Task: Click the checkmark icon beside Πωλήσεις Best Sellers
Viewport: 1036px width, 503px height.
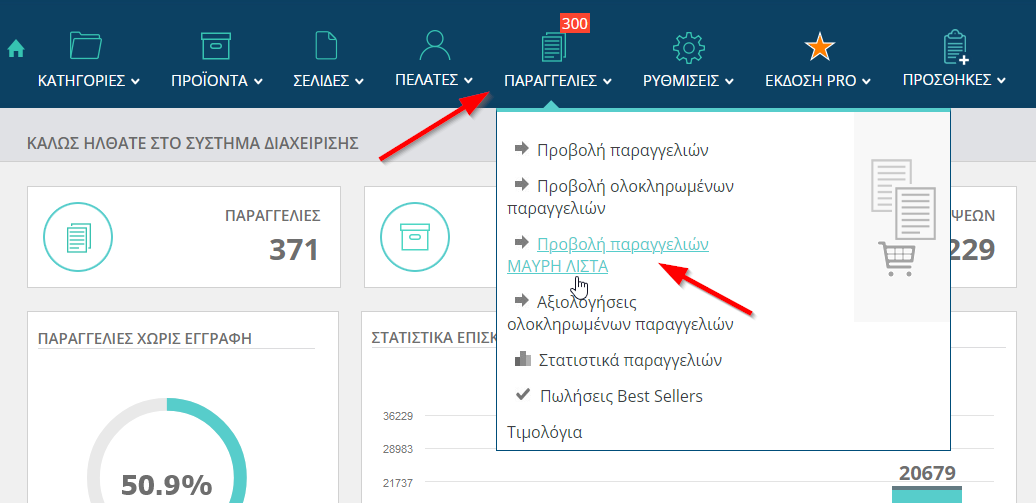Action: coord(523,395)
